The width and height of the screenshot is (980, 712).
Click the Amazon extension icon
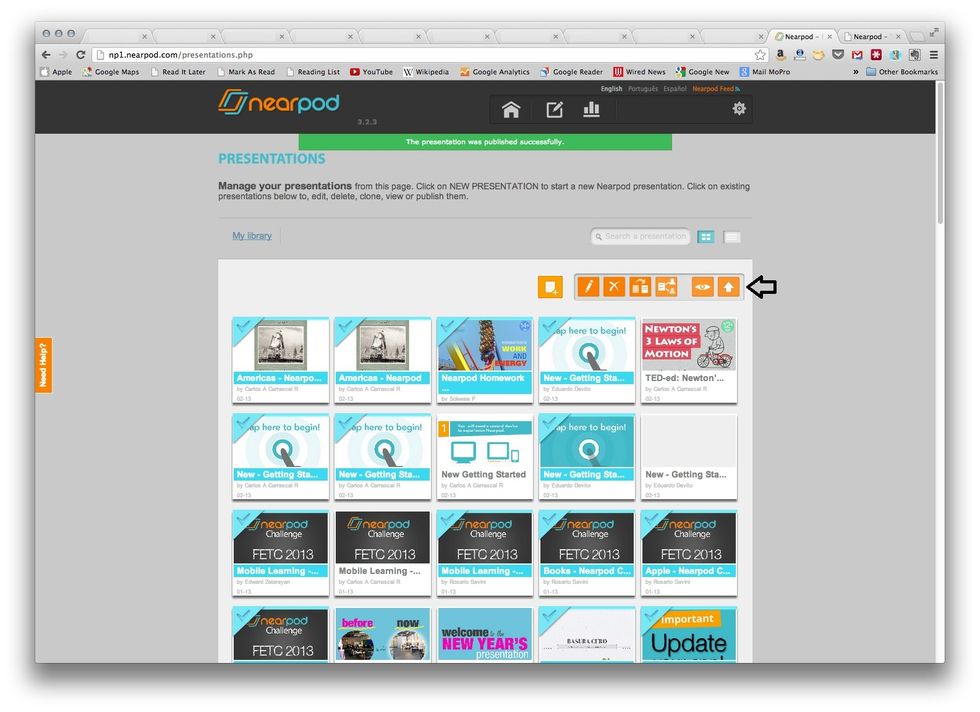780,55
